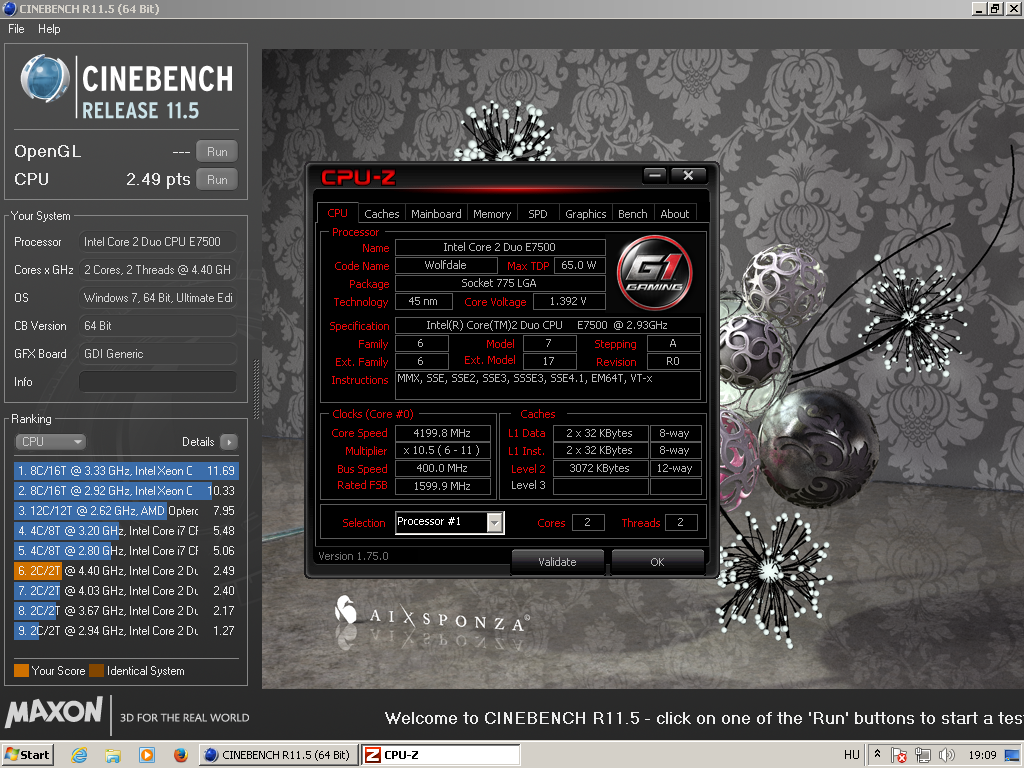The image size is (1024, 768).
Task: Show hidden tray icons arrow
Action: click(877, 754)
